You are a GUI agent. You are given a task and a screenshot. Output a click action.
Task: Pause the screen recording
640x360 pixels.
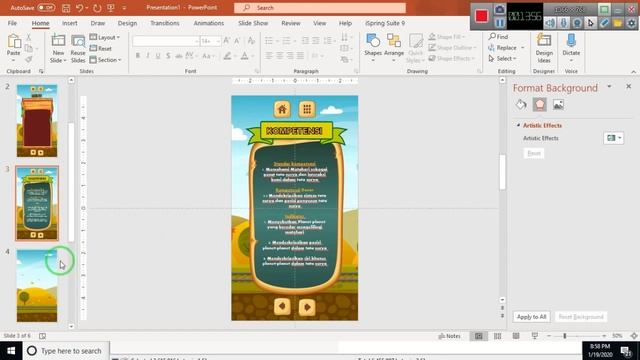click(x=500, y=23)
